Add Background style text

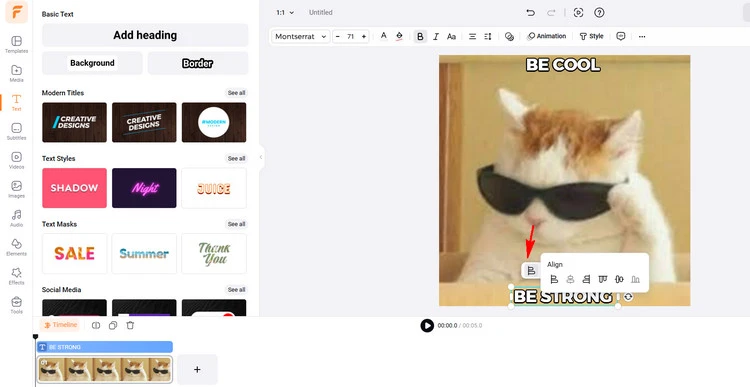92,63
